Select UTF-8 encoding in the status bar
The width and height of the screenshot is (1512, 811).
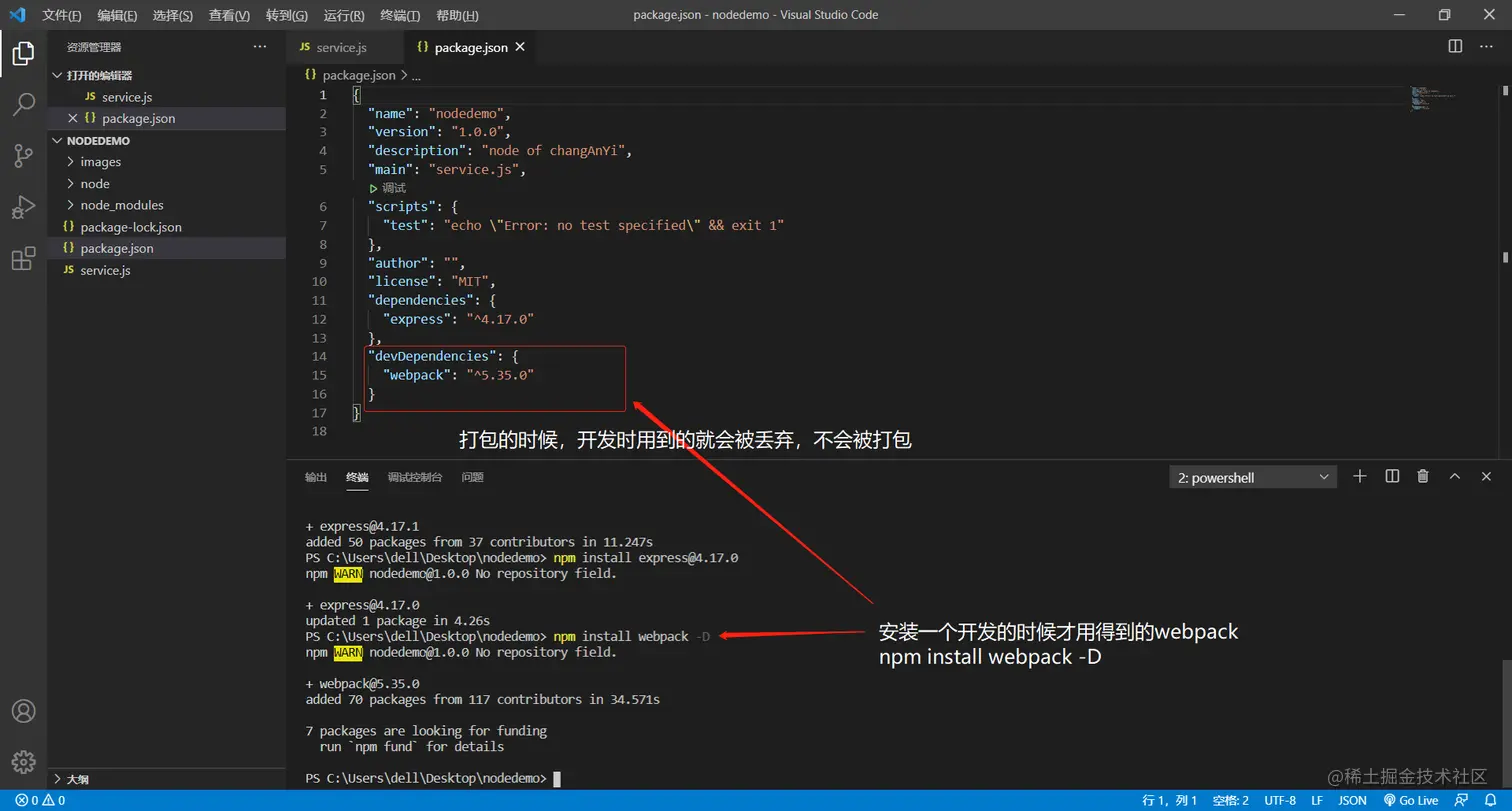[1280, 800]
